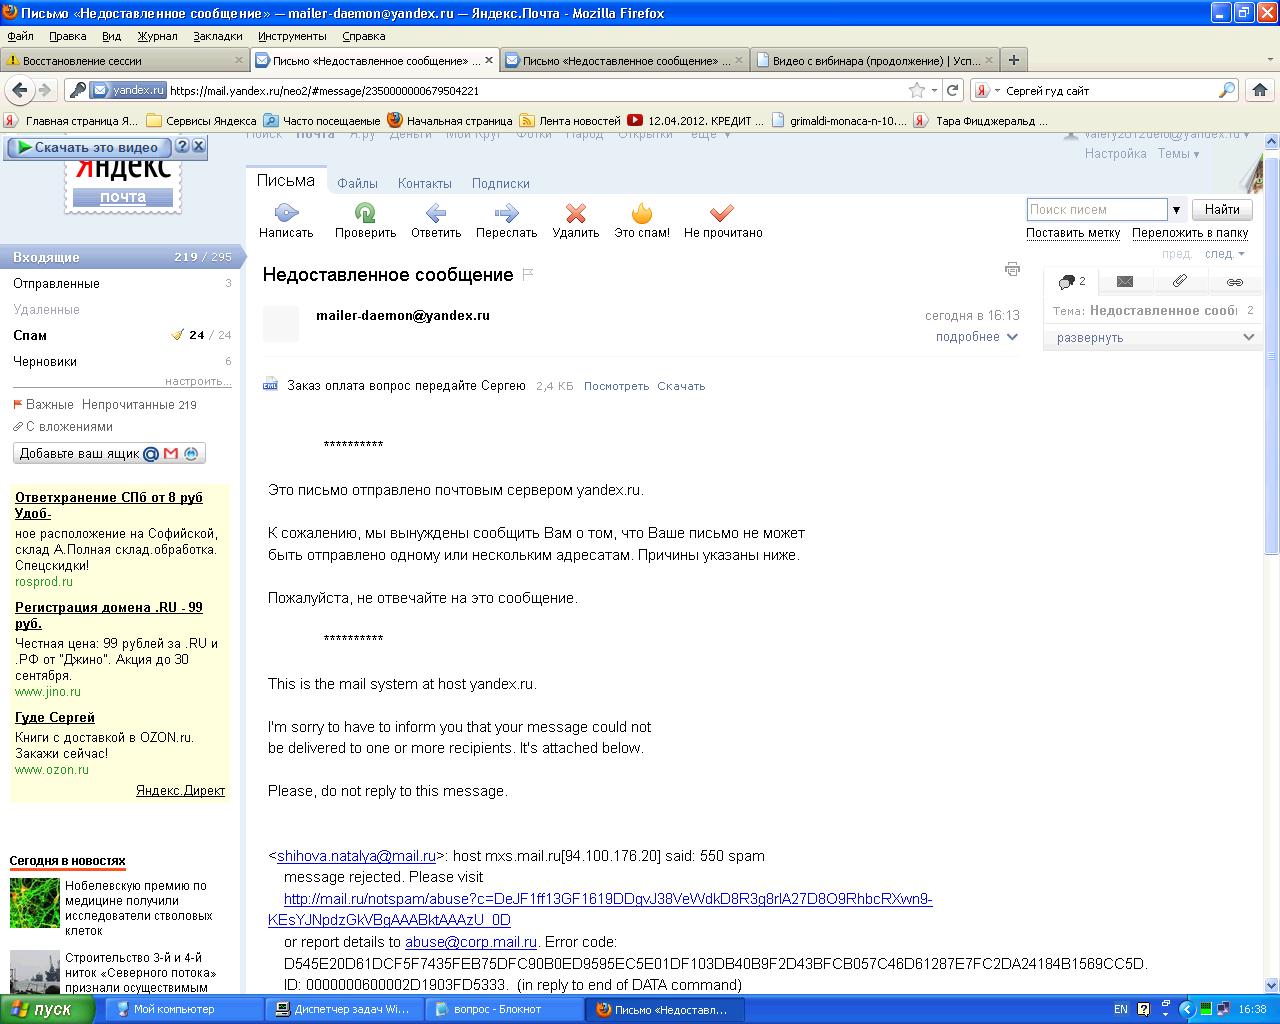The image size is (1280, 1024).
Task: Expand подробнее message details
Action: (976, 337)
